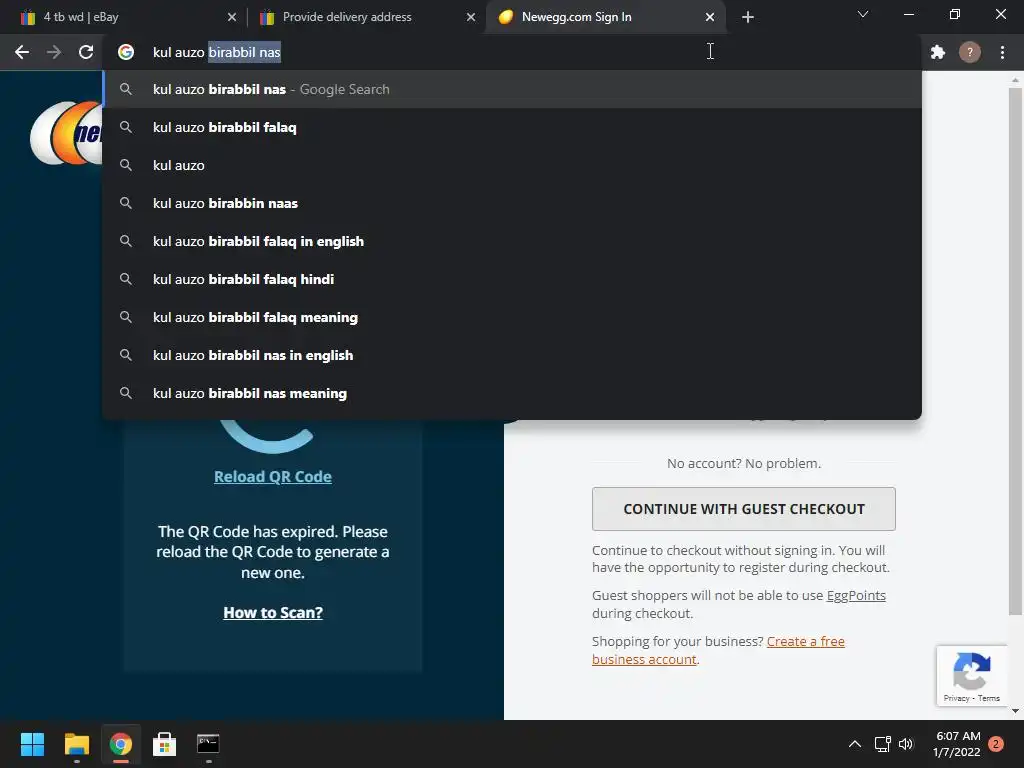The width and height of the screenshot is (1024, 768).
Task: Click the Reload QR Code link
Action: pyautogui.click(x=273, y=477)
